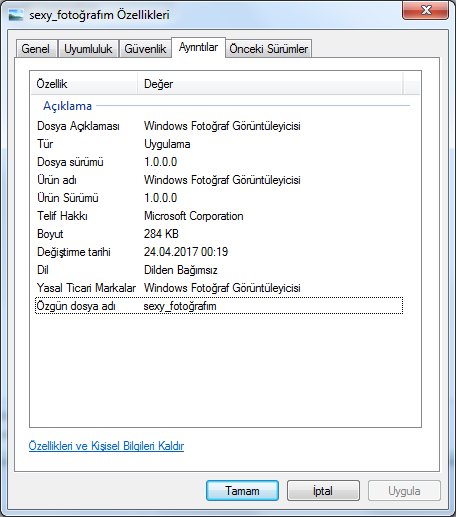The width and height of the screenshot is (457, 517).
Task: Click the Dilden Bağımsız value
Action: pyautogui.click(x=181, y=270)
